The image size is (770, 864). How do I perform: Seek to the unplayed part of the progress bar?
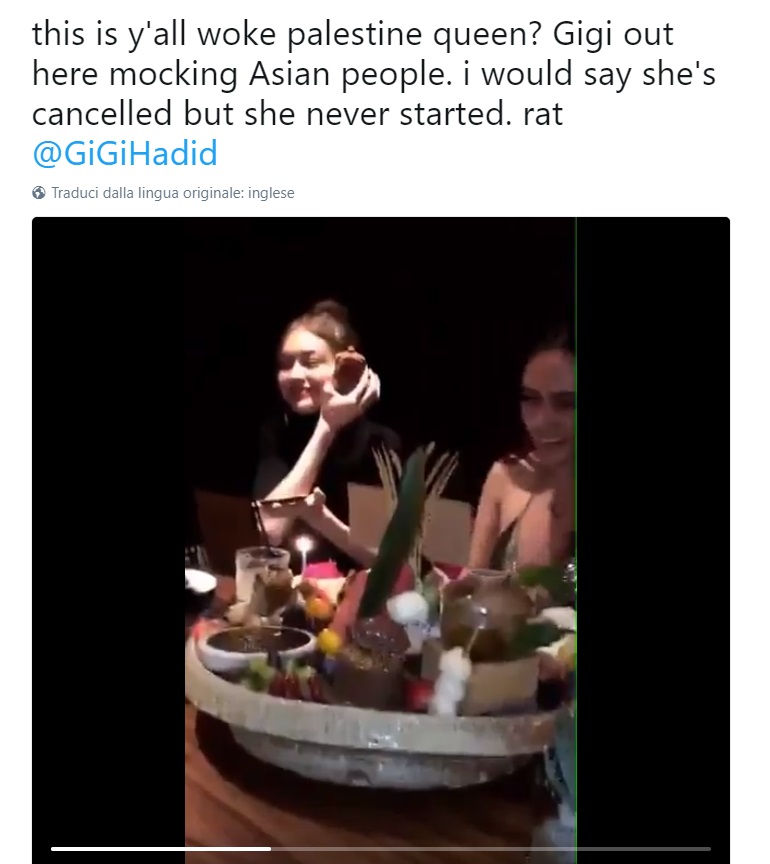(x=490, y=849)
